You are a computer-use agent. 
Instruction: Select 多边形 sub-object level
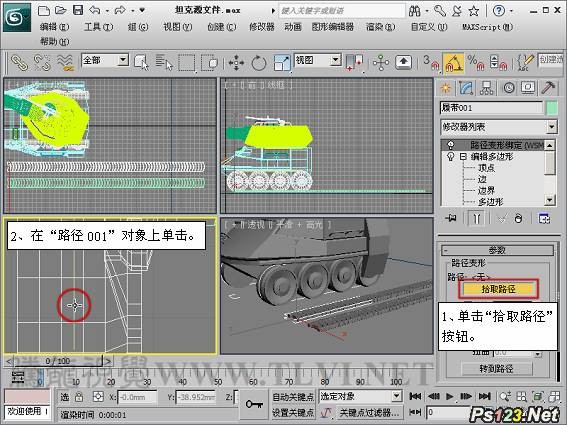click(x=490, y=201)
